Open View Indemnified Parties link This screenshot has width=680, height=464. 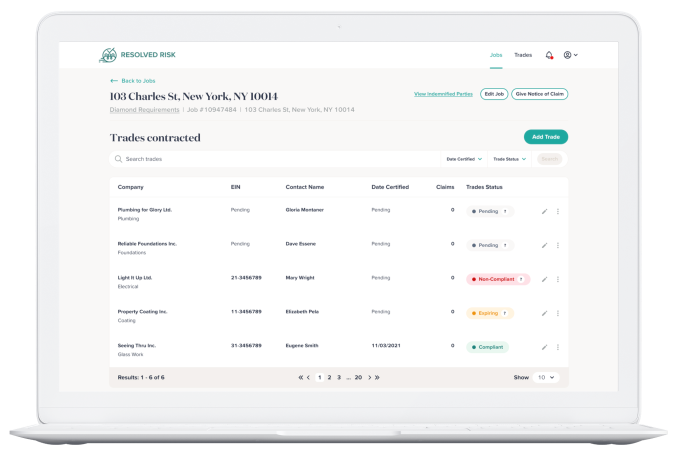(443, 94)
